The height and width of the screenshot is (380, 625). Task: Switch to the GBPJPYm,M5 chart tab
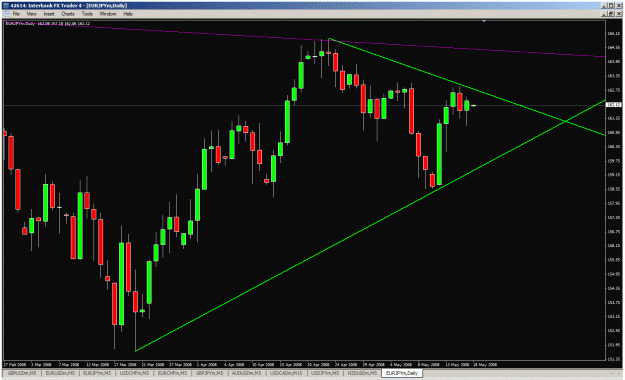(x=209, y=373)
